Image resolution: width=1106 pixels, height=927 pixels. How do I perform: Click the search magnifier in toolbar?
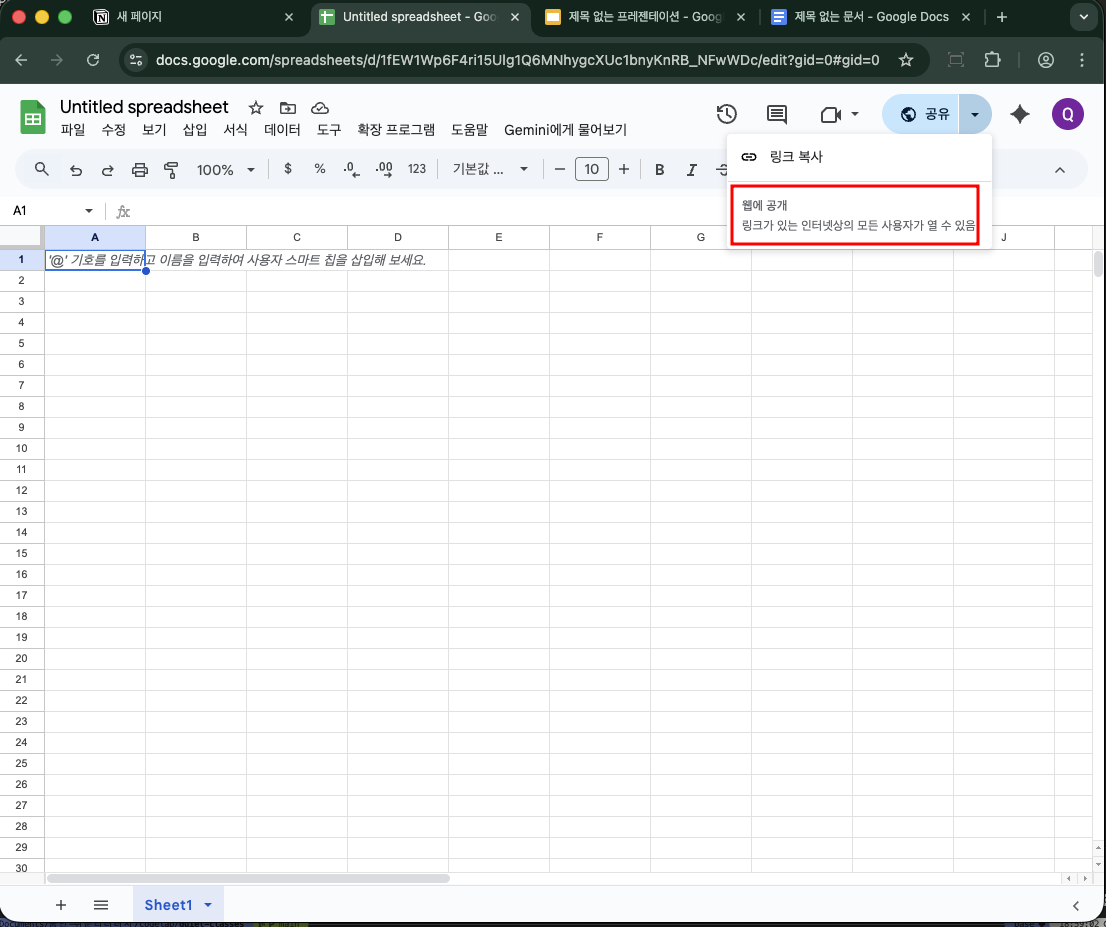42,169
